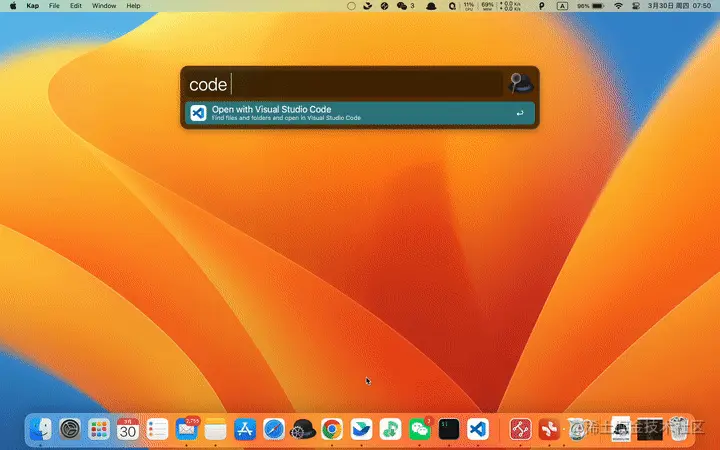
Task: Launch Google Chrome from the dock
Action: click(332, 429)
